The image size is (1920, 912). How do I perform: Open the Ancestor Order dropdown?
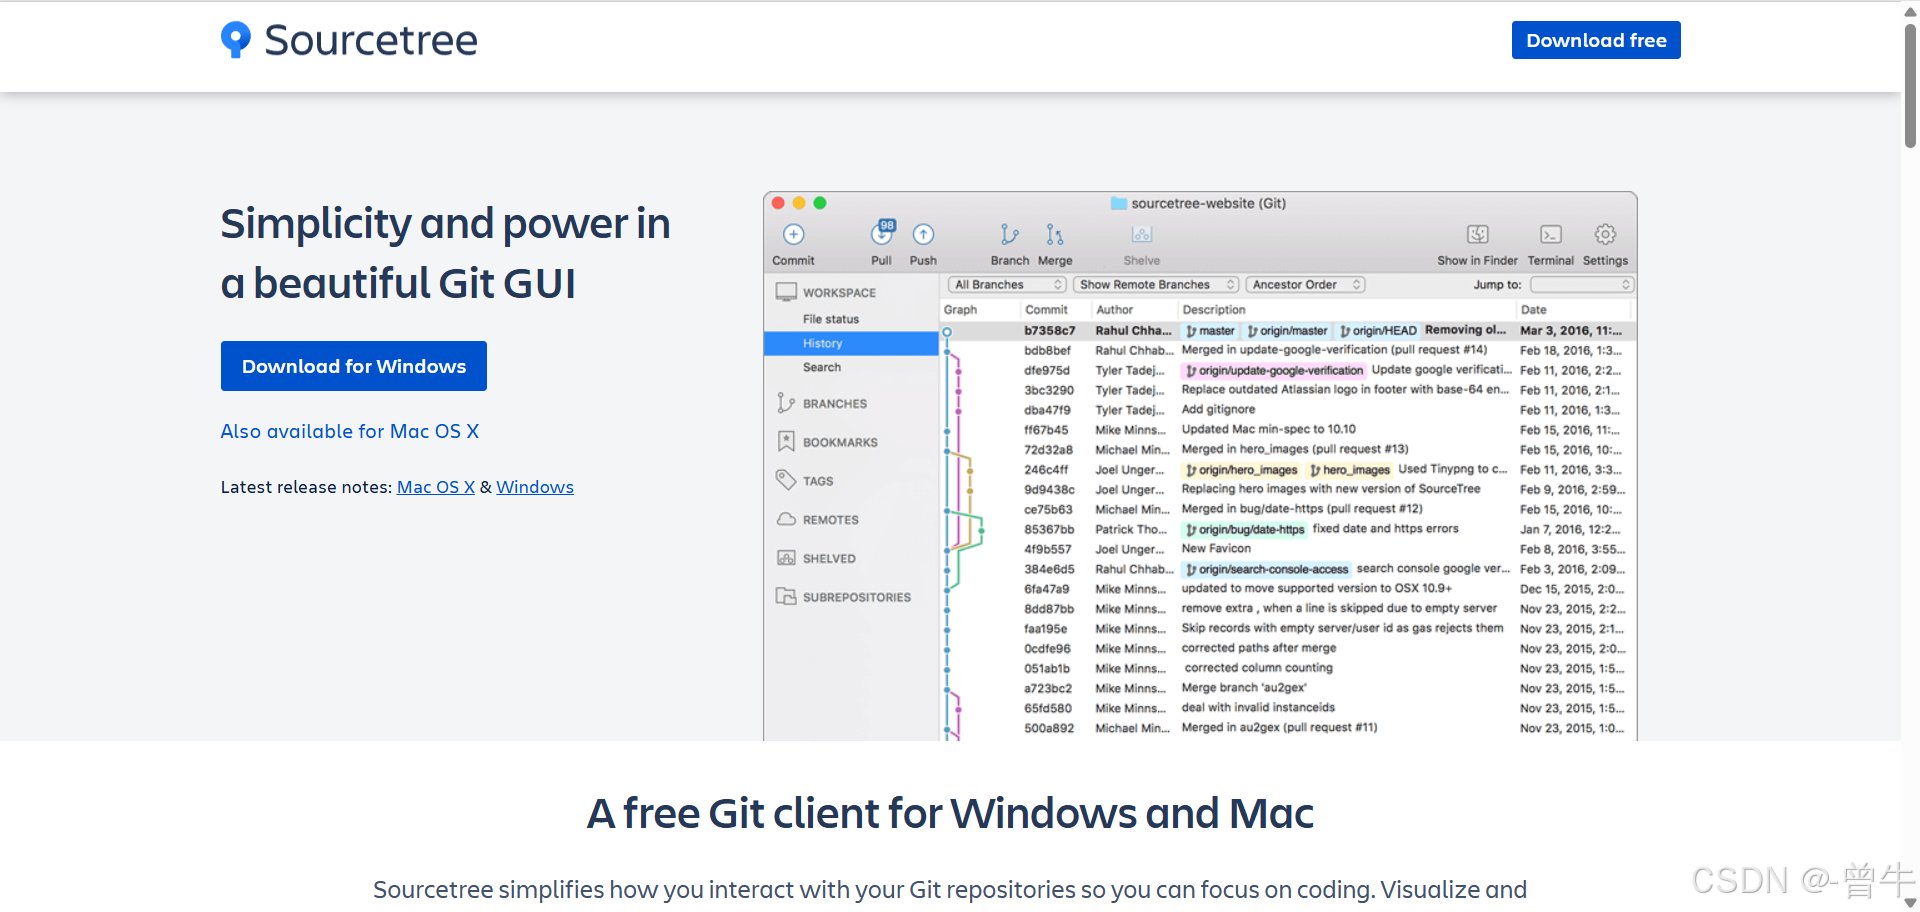[1306, 285]
